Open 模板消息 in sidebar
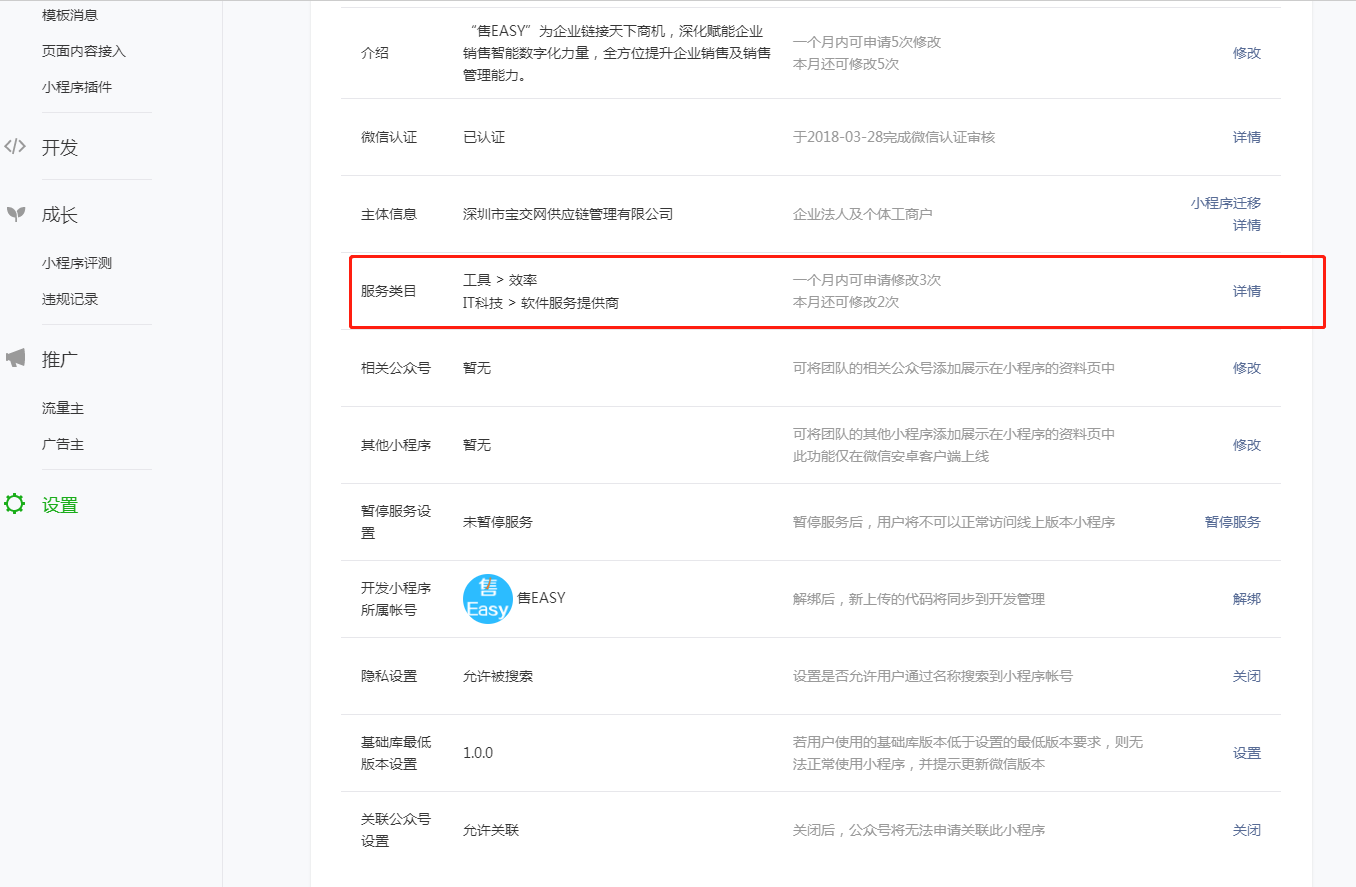The width and height of the screenshot is (1356, 887). [x=70, y=15]
